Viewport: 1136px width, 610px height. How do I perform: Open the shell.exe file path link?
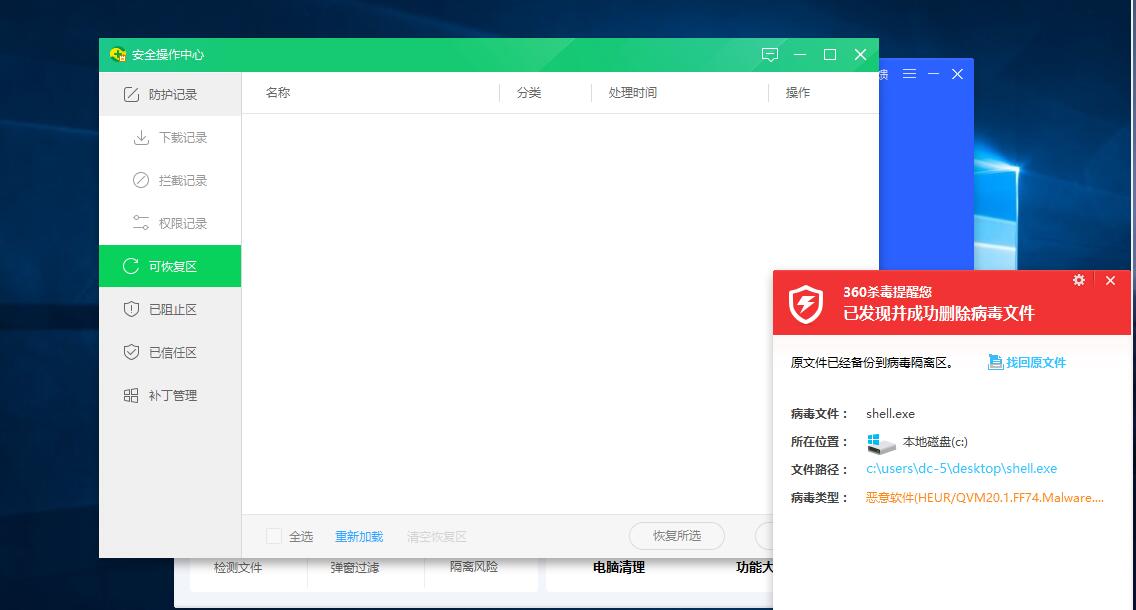(961, 468)
